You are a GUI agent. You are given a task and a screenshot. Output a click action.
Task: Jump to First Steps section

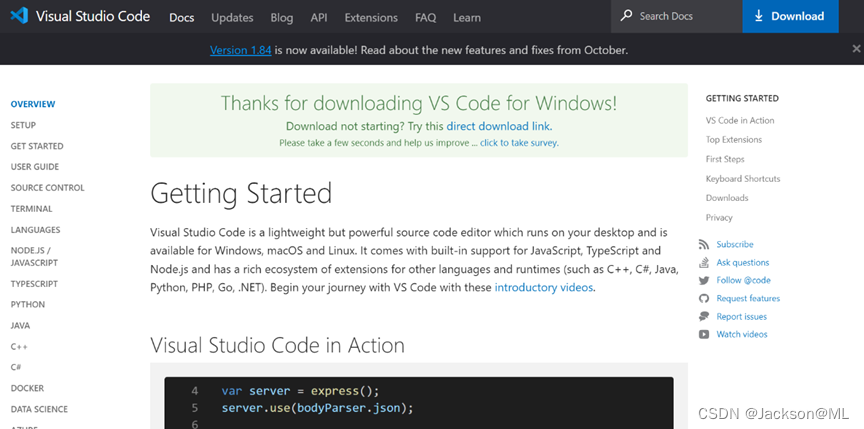pos(725,159)
